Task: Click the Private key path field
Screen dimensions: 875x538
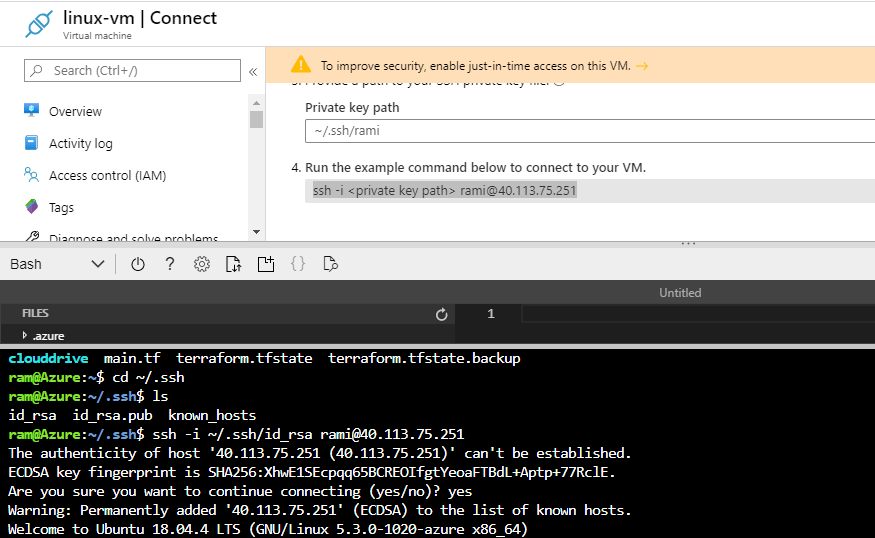Action: click(589, 131)
